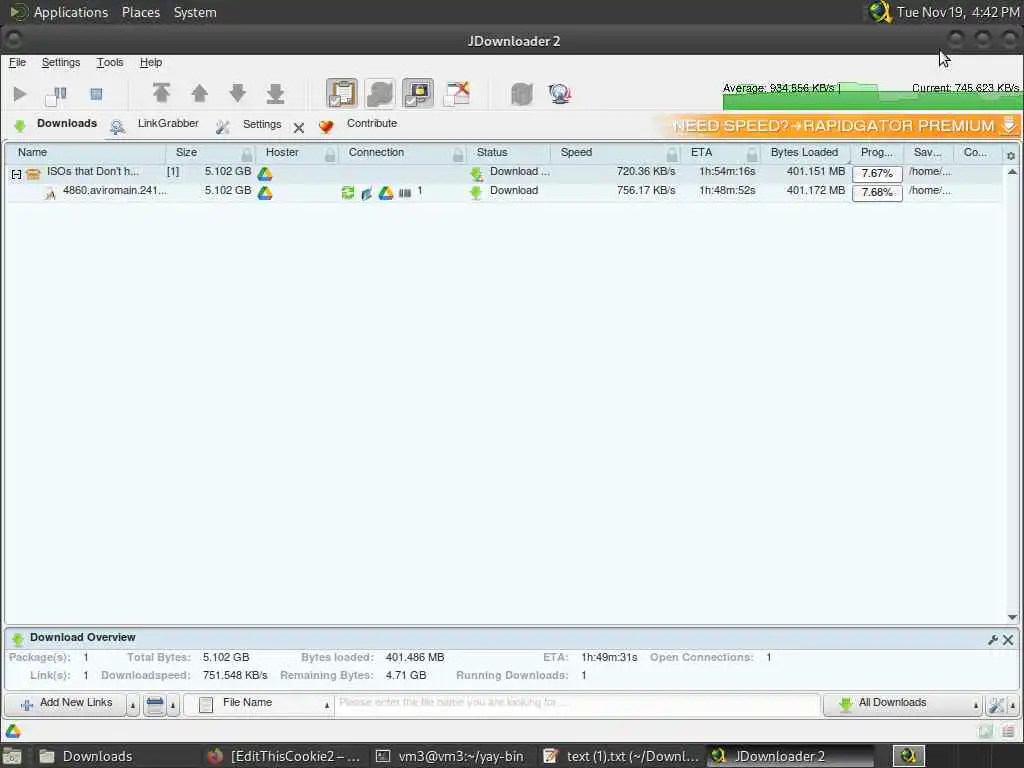
Task: Click file progress bar showing 7.68%
Action: tap(877, 193)
